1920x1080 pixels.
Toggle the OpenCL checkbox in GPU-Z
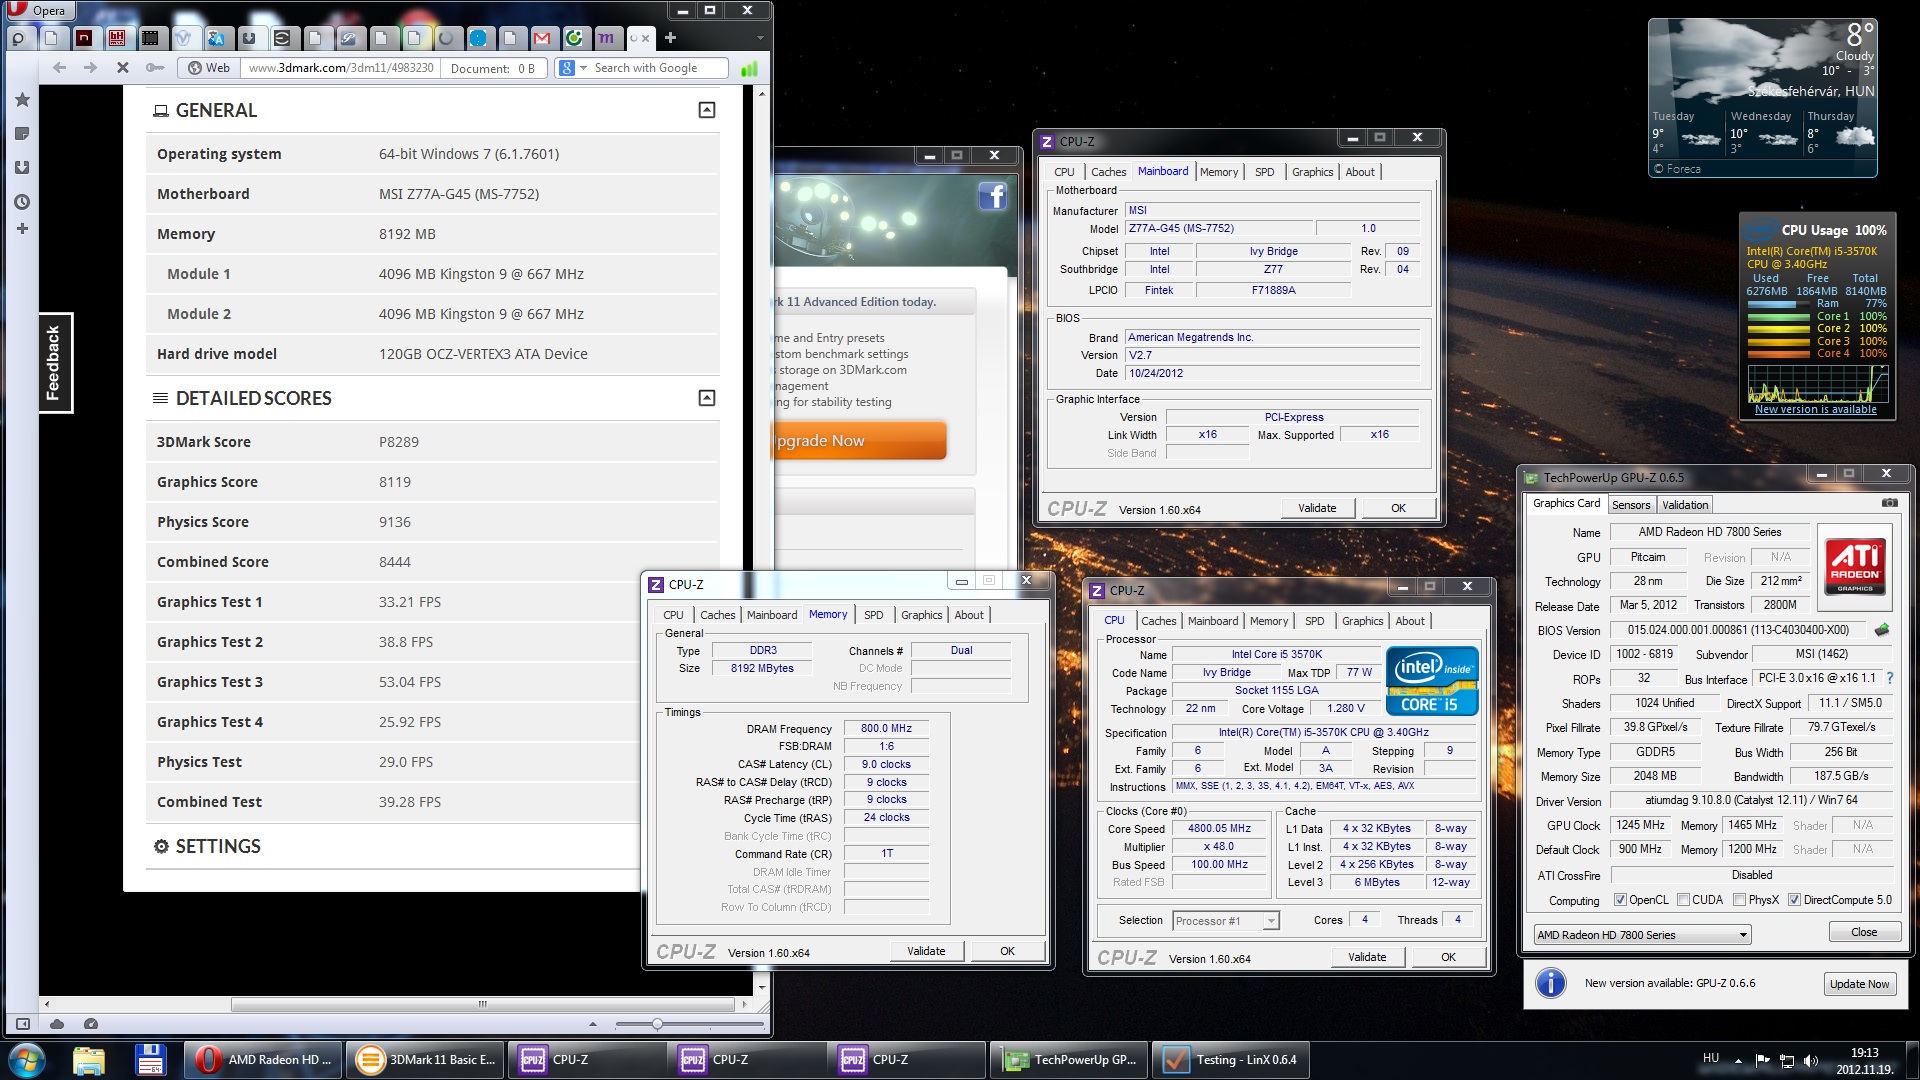click(x=1620, y=900)
